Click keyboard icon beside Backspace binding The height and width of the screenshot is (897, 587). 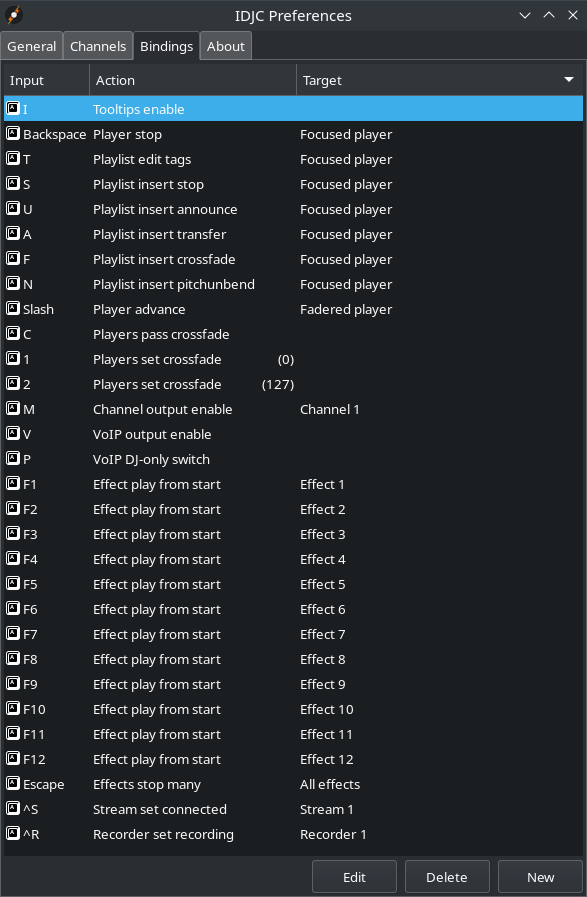click(x=13, y=134)
